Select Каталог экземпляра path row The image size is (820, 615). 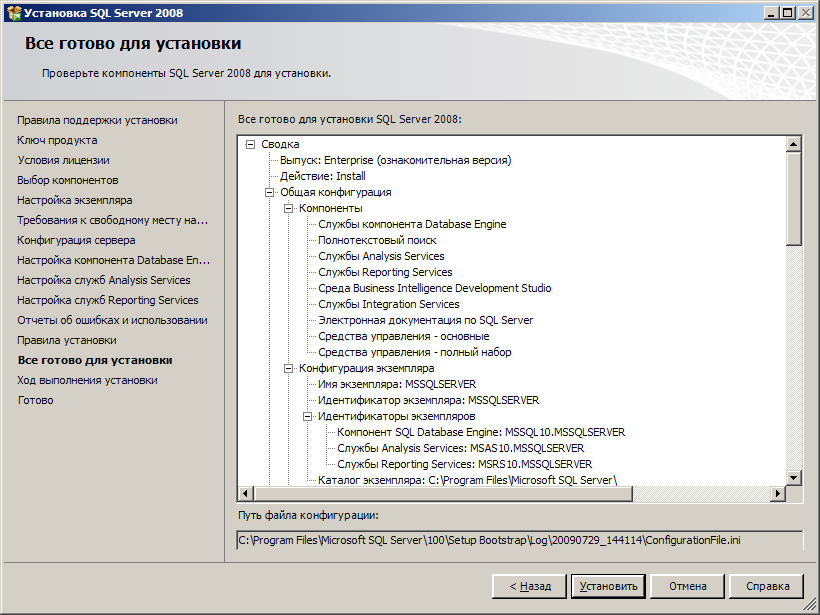click(468, 480)
